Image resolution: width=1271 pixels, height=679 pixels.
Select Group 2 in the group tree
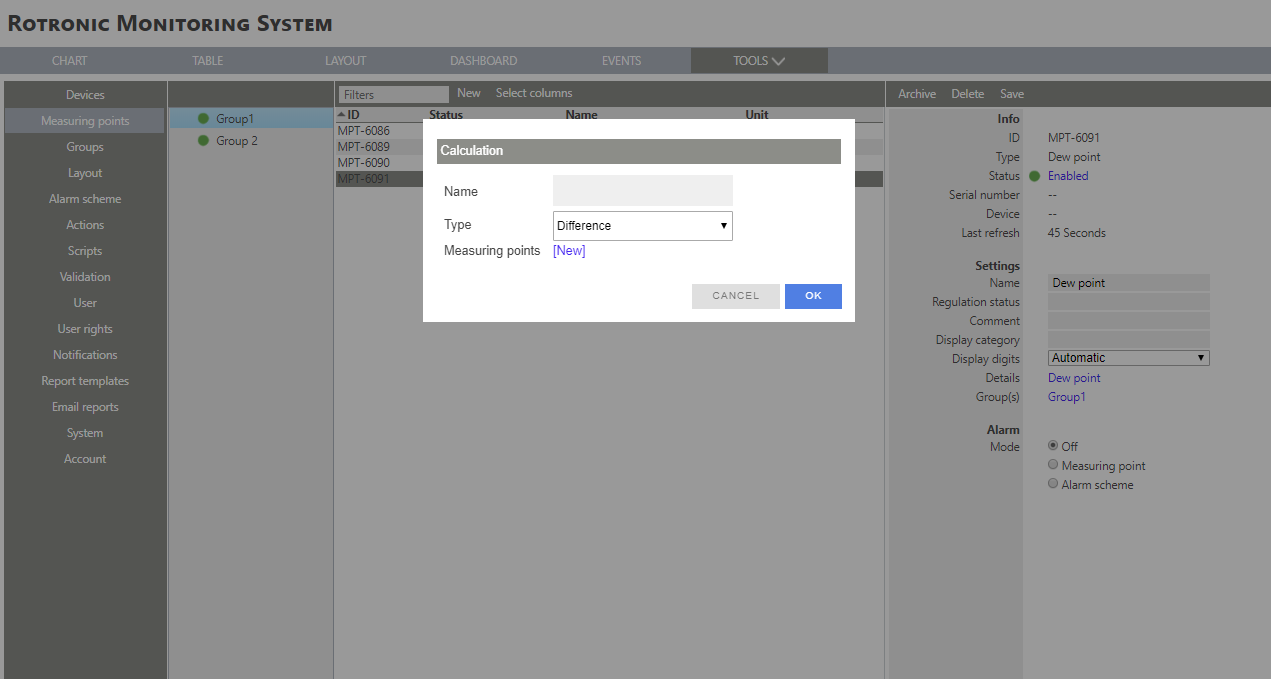click(237, 141)
